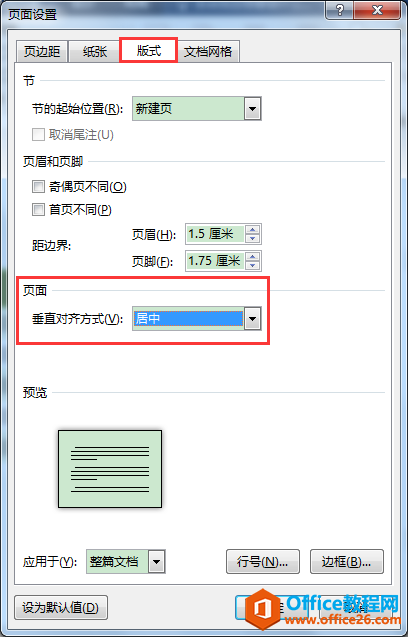Click 设为默认值 button
The image size is (408, 637).
[x=61, y=607]
